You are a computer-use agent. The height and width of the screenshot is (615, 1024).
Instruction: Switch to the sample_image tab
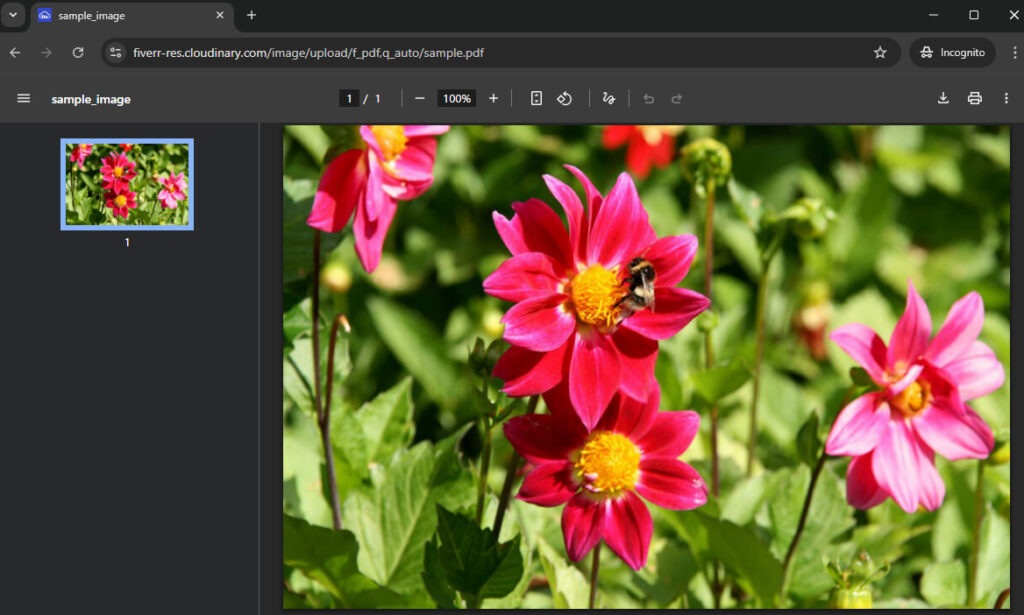point(120,15)
